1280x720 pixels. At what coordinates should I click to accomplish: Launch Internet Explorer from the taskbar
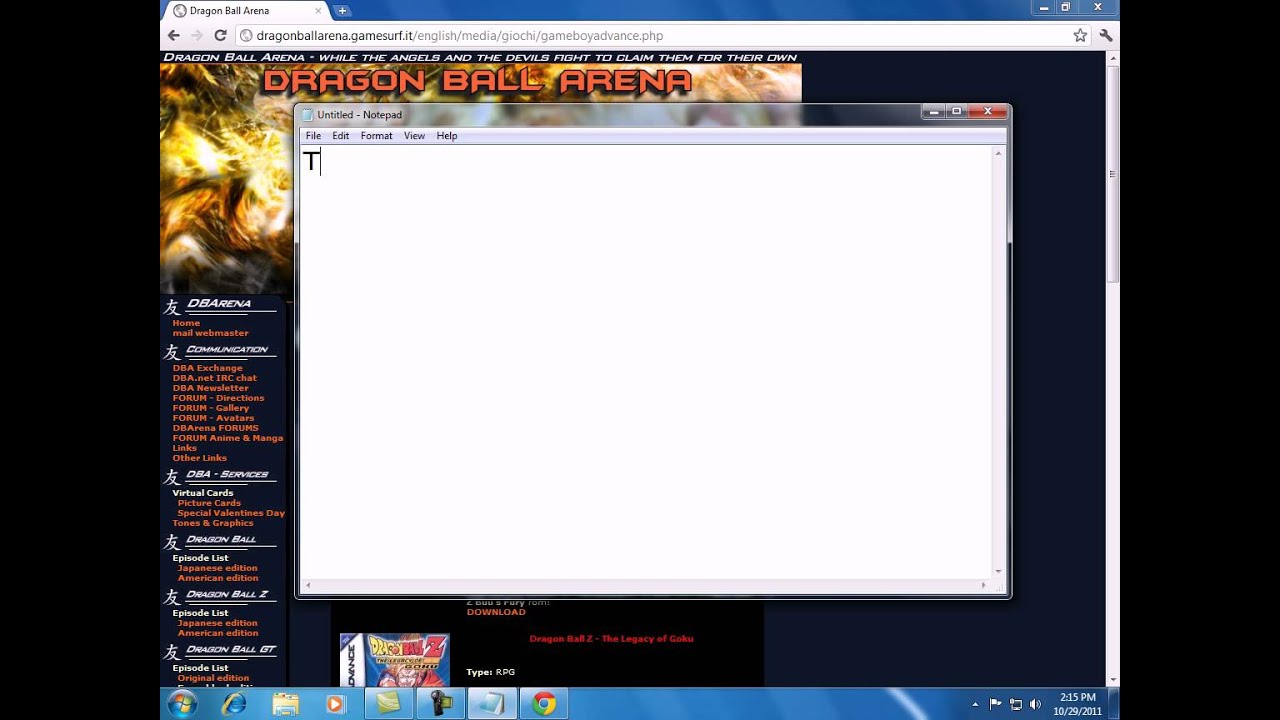tap(234, 704)
